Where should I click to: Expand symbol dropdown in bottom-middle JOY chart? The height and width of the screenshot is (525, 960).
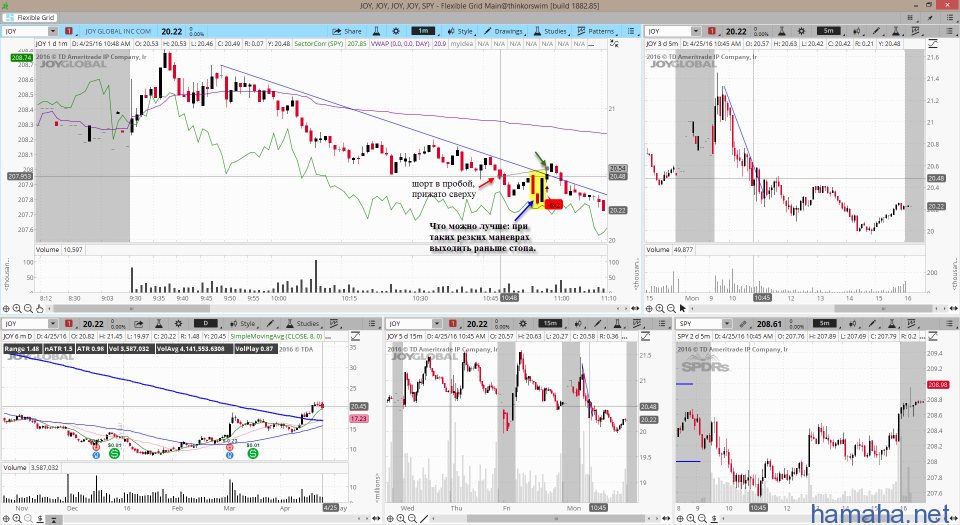coord(437,324)
